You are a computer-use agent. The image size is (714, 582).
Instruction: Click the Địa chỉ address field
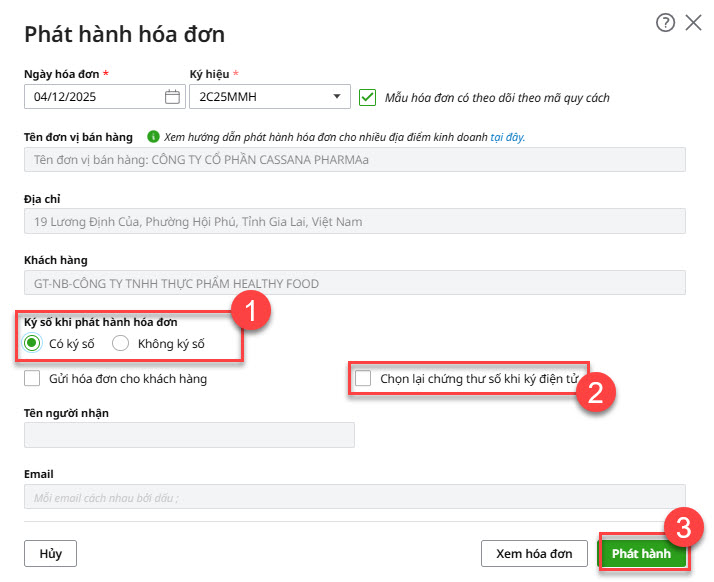(x=354, y=222)
